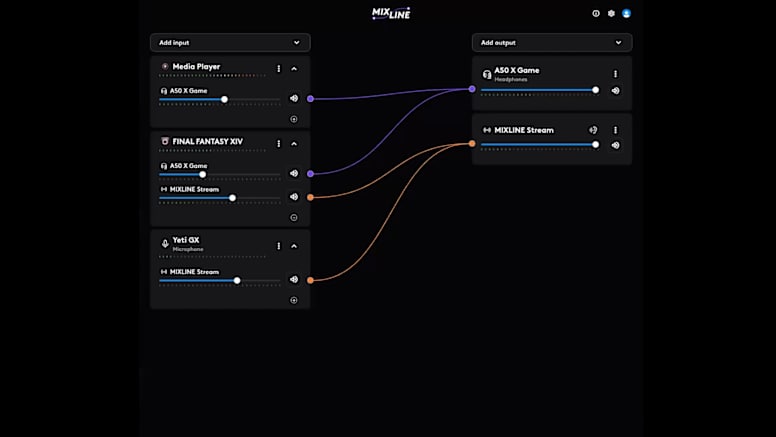The height and width of the screenshot is (437, 776).
Task: Open A50 X Game output three-dot menu
Action: pyautogui.click(x=616, y=74)
